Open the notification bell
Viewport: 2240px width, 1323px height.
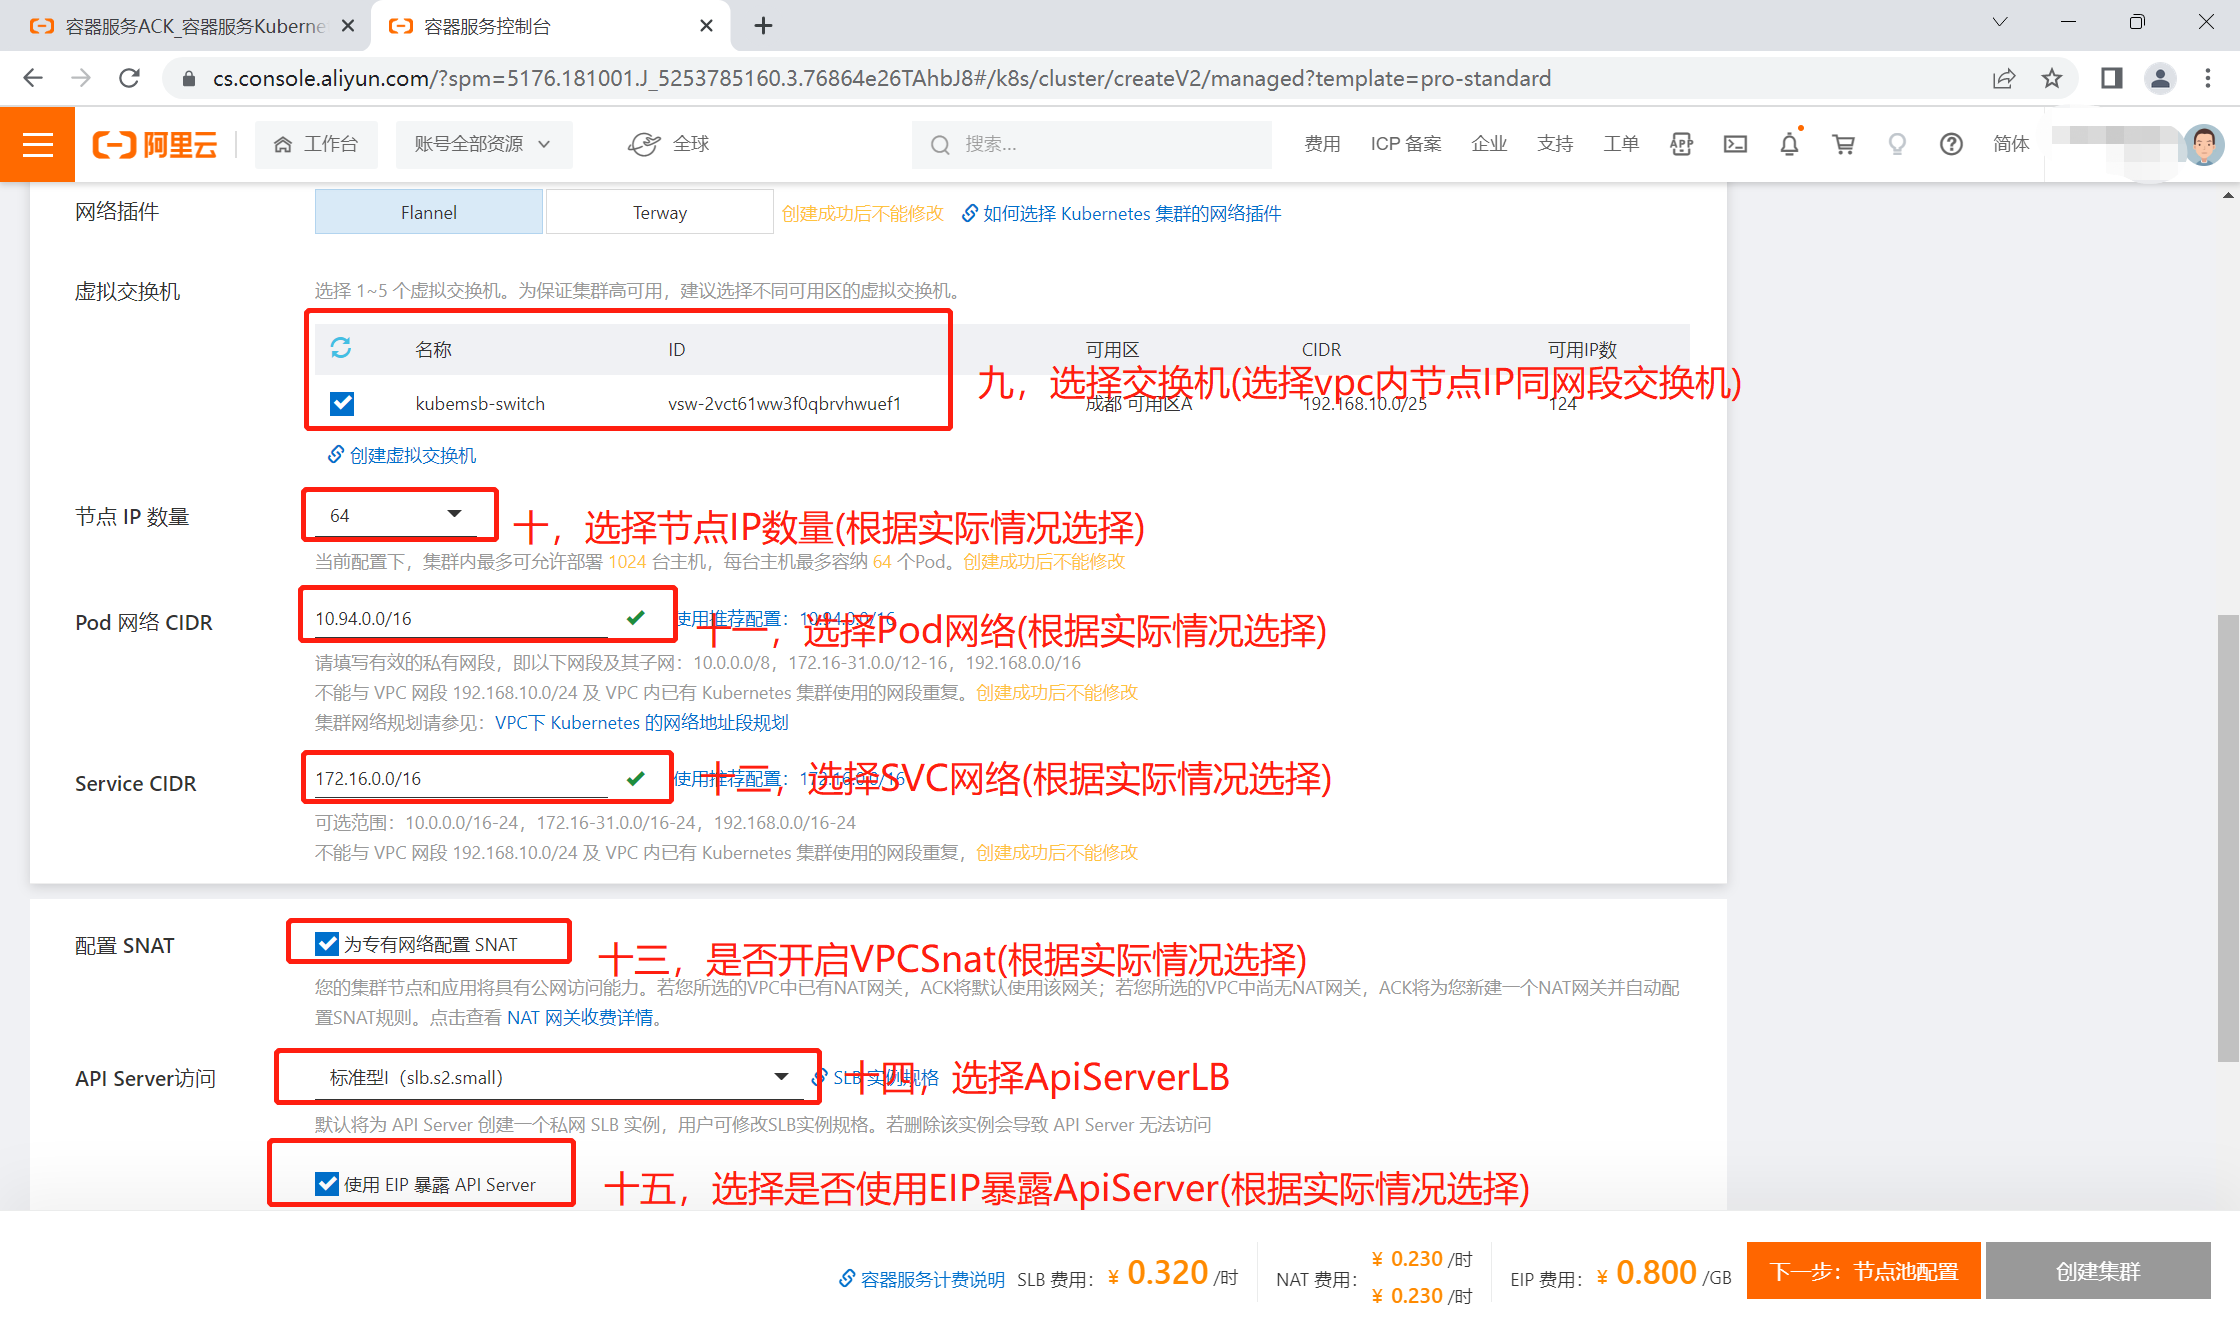(x=1789, y=145)
